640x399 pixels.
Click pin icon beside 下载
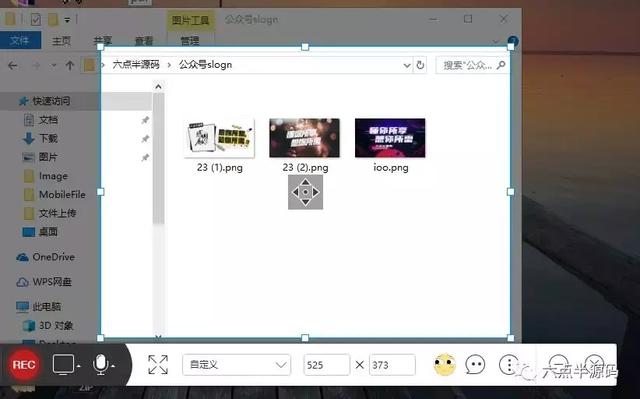coord(145,139)
